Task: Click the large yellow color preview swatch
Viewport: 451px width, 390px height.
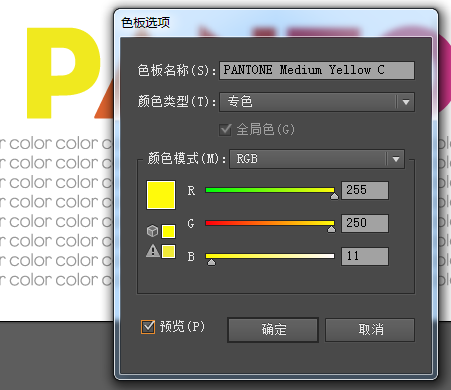Action: tap(161, 195)
